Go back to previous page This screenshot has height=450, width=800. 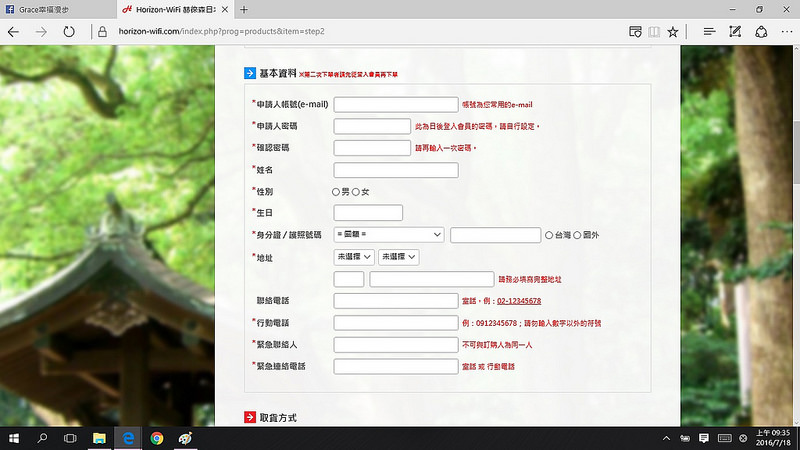pos(13,32)
